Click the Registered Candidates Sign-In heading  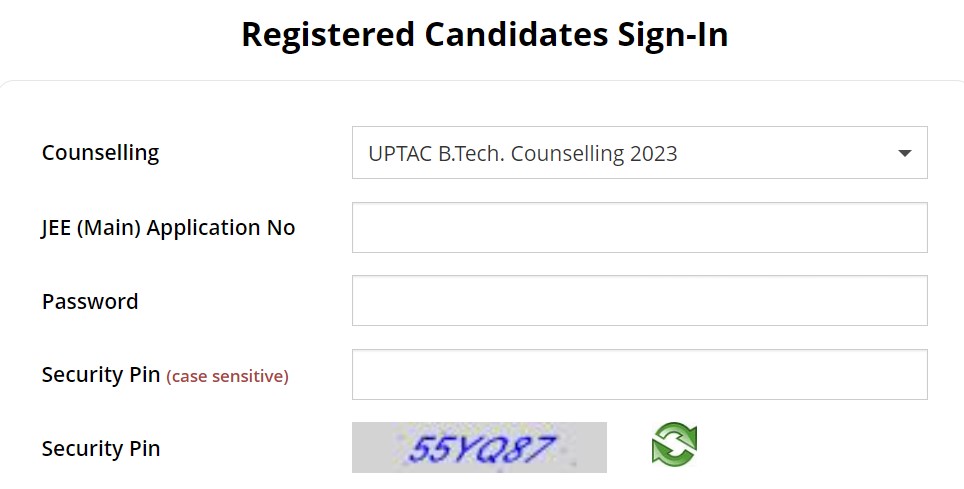click(x=484, y=35)
